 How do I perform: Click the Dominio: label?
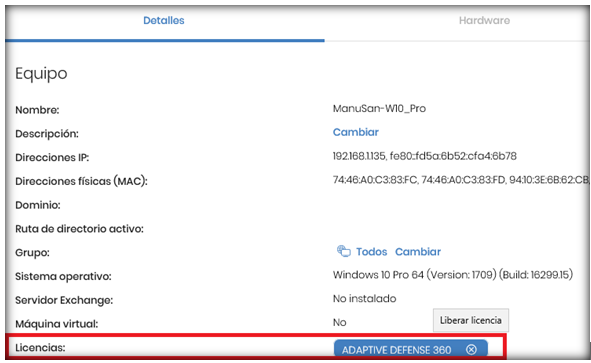pos(38,205)
